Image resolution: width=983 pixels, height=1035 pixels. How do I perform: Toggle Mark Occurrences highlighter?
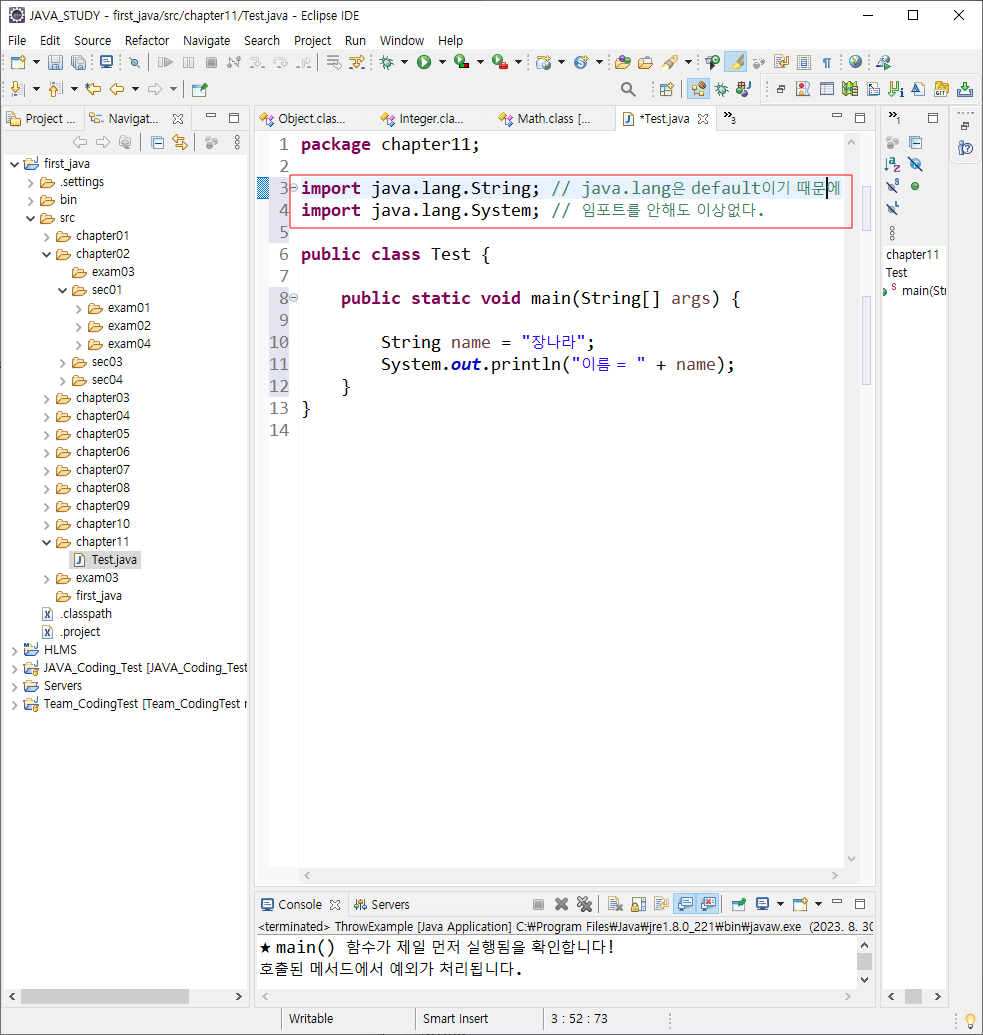pos(735,62)
